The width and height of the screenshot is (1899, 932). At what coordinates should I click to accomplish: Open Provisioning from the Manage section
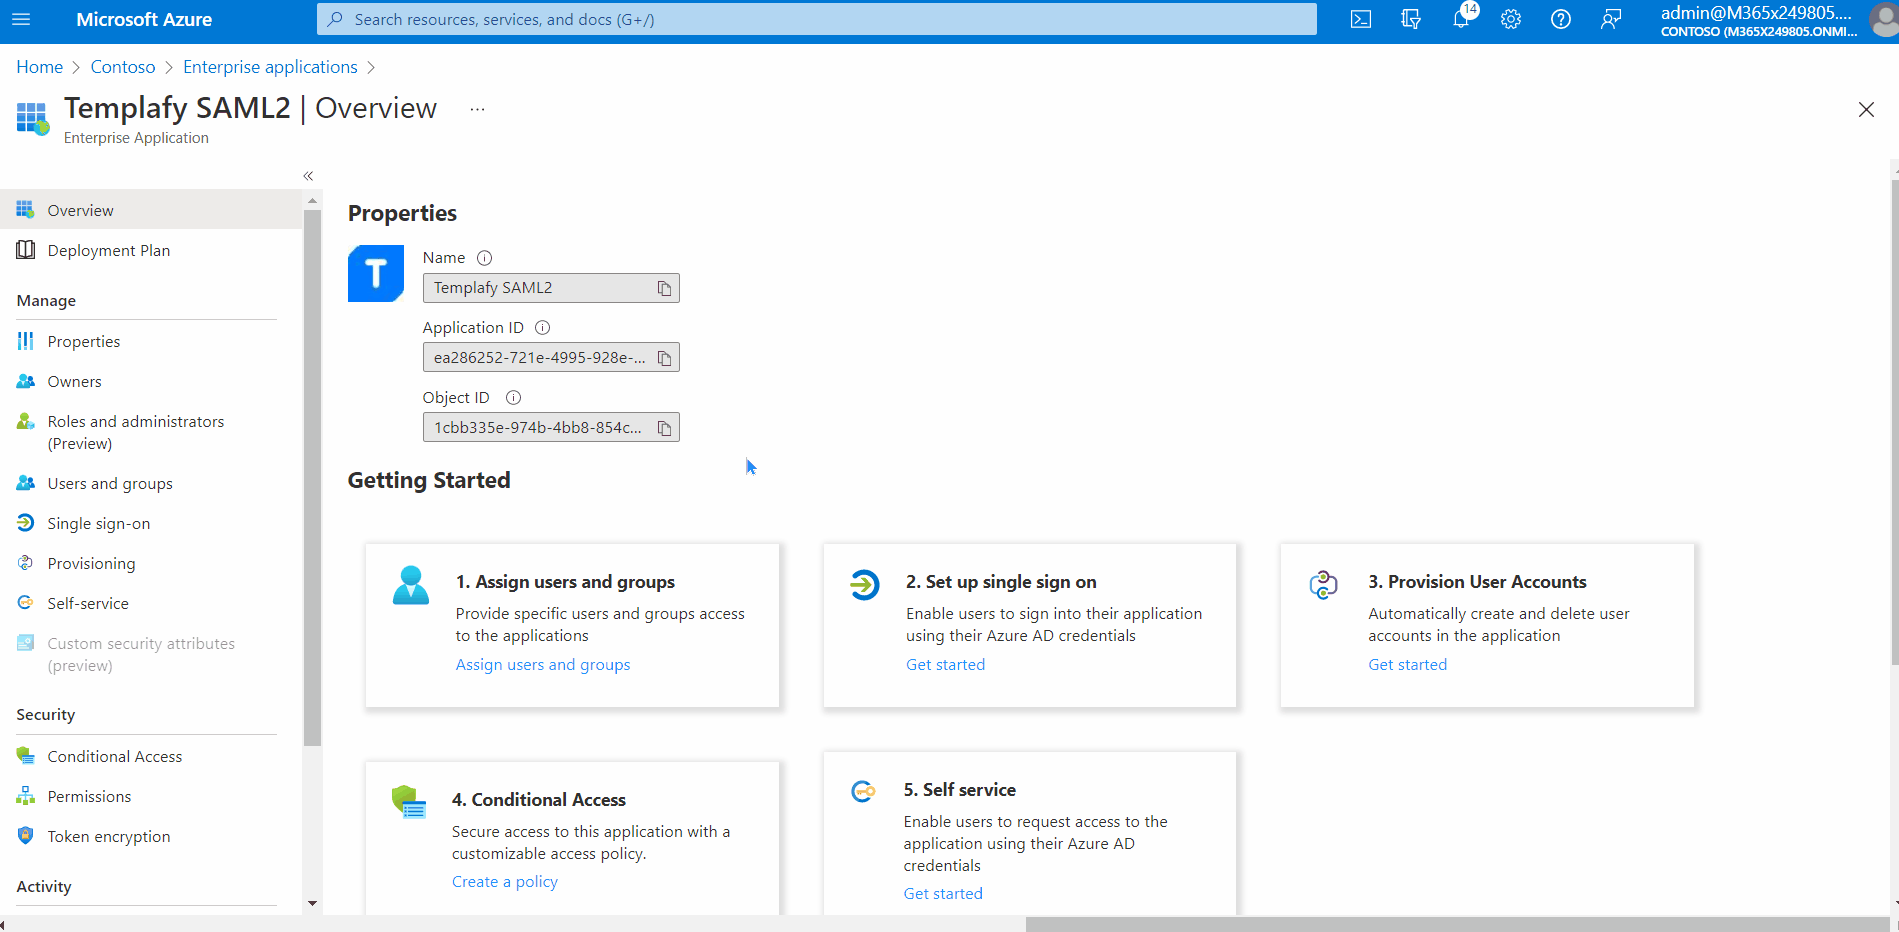[92, 563]
